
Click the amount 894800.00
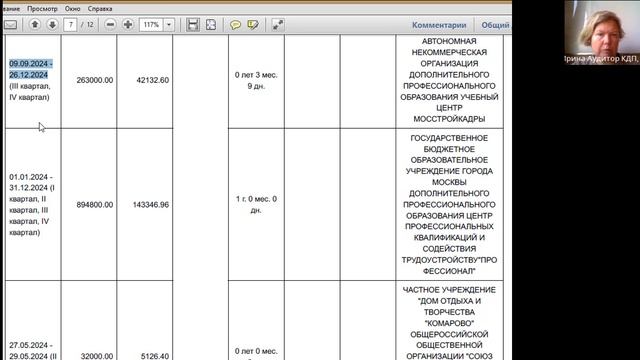point(95,204)
